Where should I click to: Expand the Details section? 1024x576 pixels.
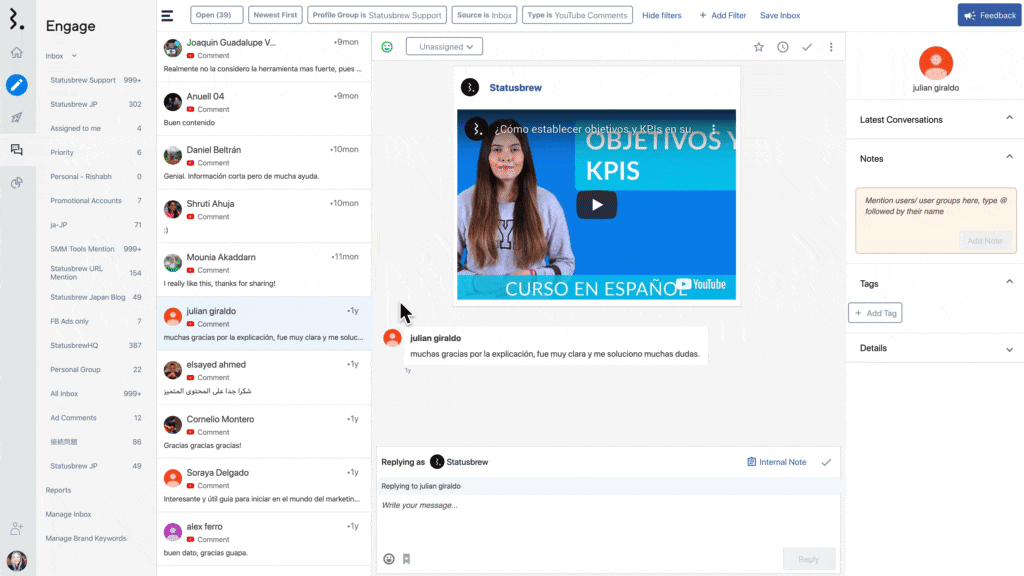pyautogui.click(x=1009, y=349)
